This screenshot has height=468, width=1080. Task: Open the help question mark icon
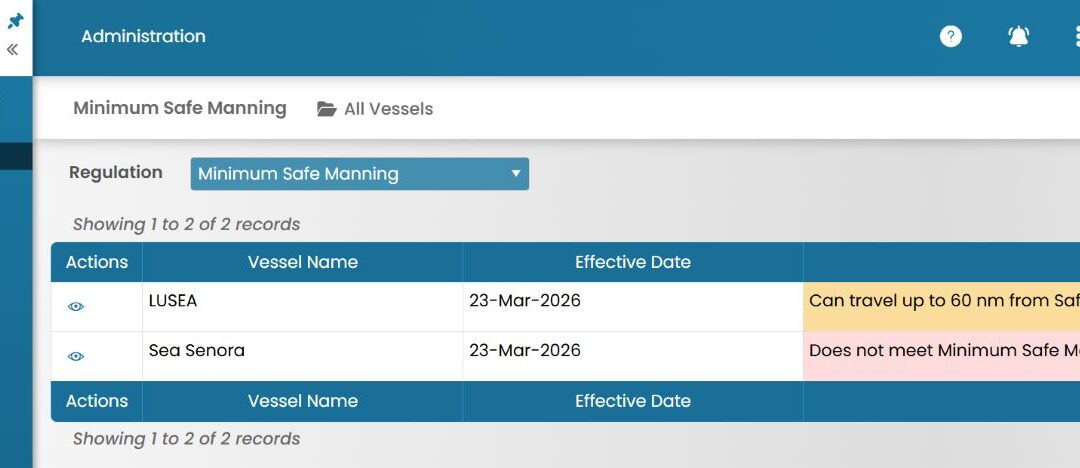coord(951,37)
